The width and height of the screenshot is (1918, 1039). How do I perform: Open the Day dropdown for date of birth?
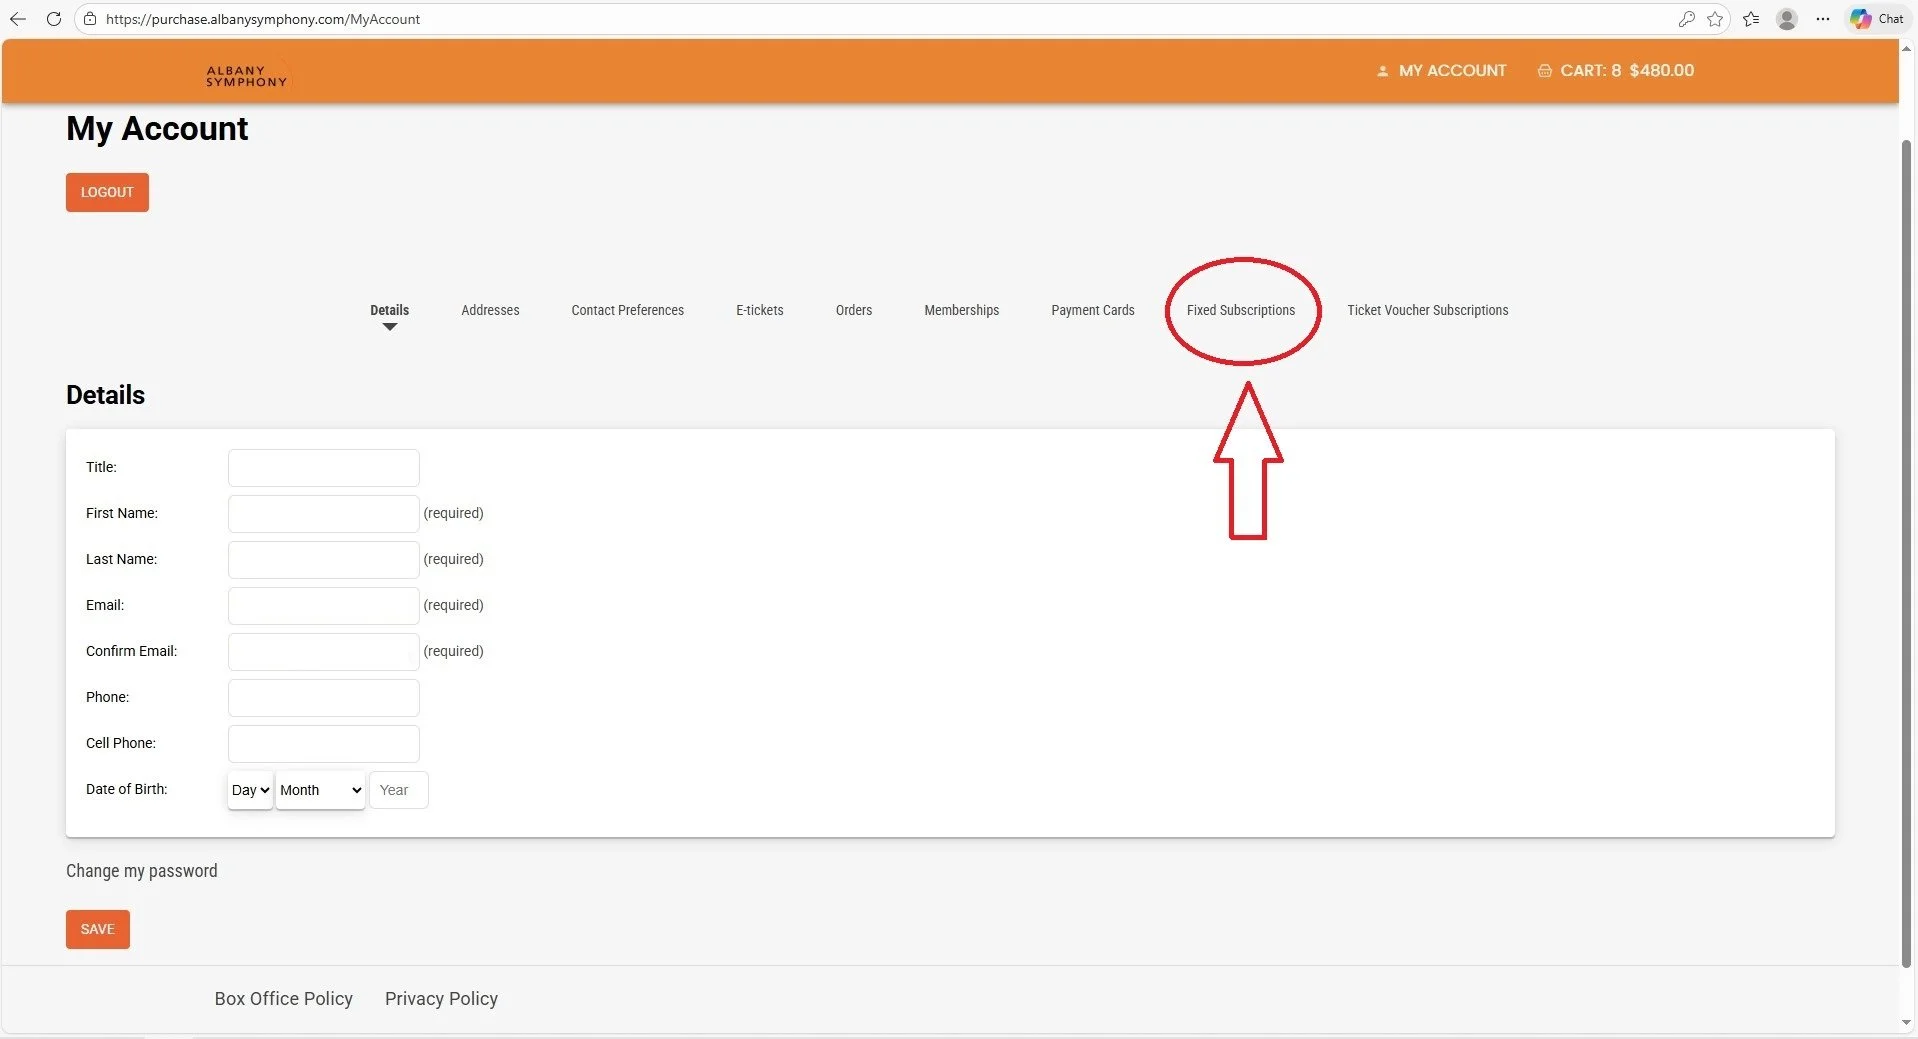click(x=249, y=790)
